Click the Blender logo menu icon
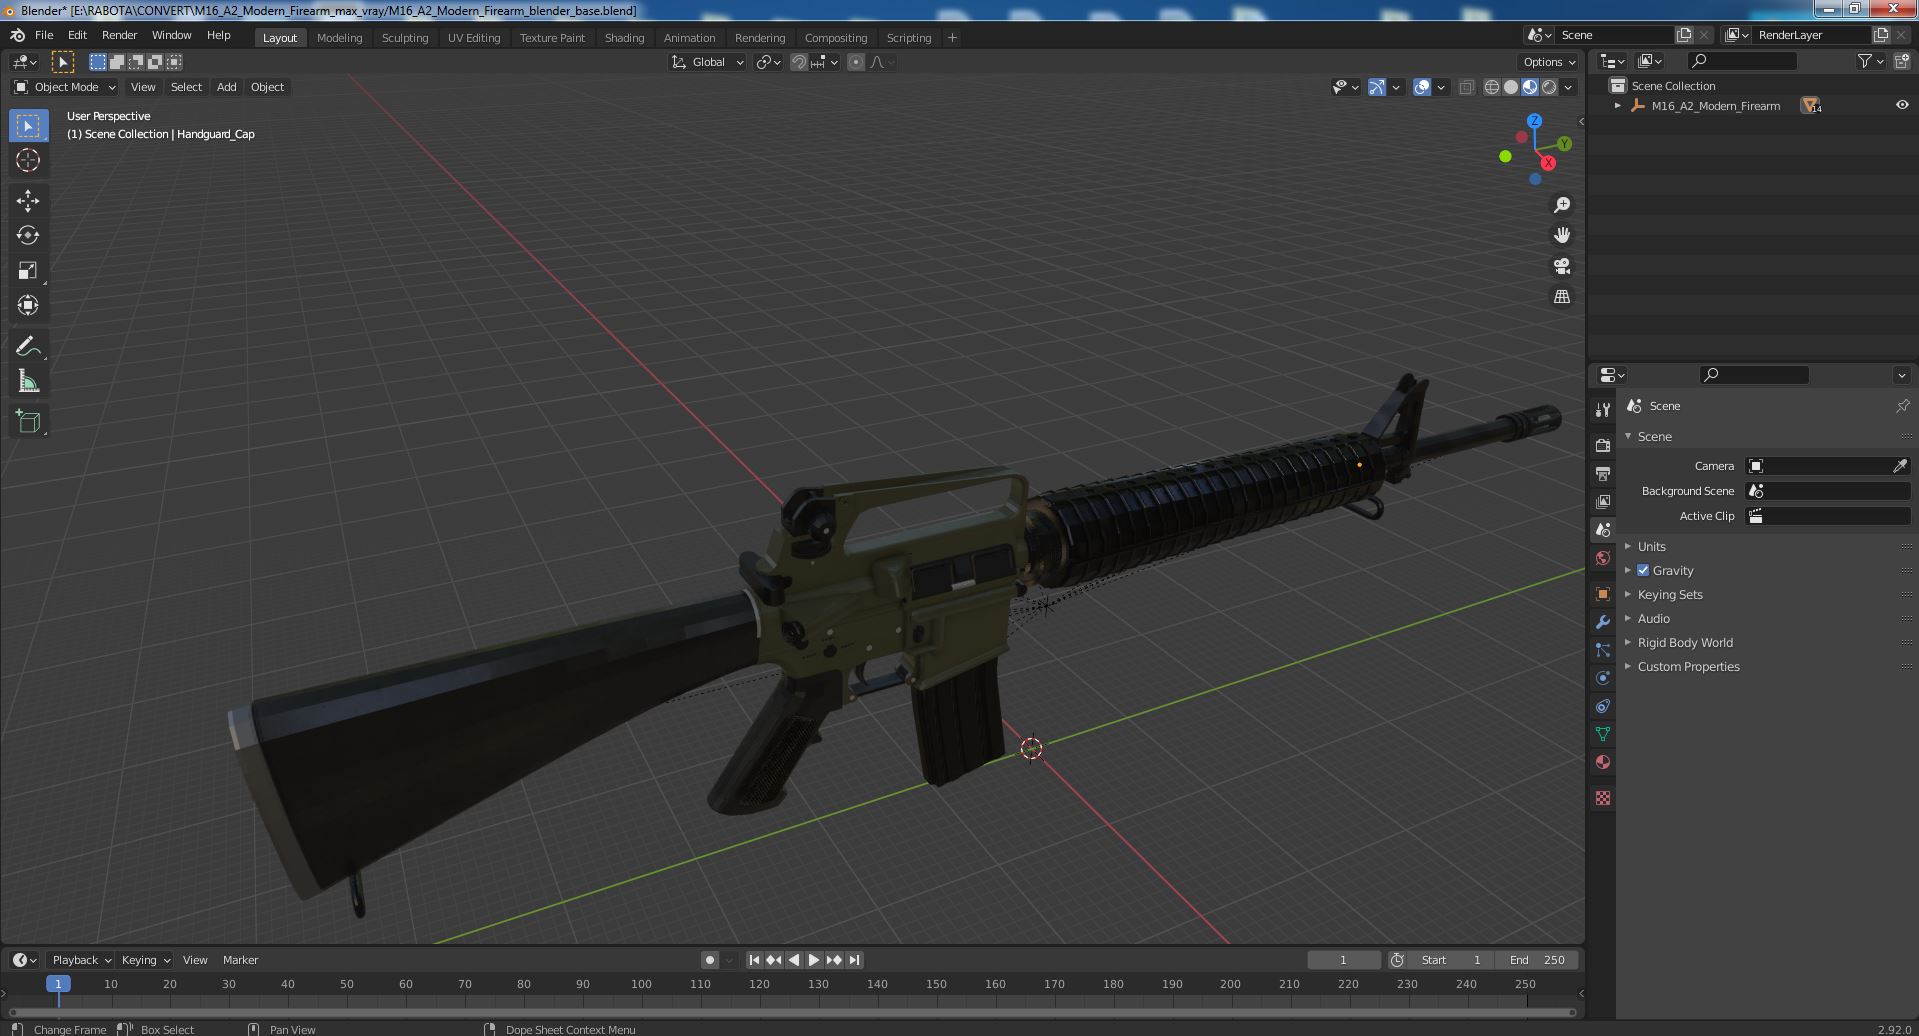This screenshot has height=1036, width=1919. click(x=18, y=35)
